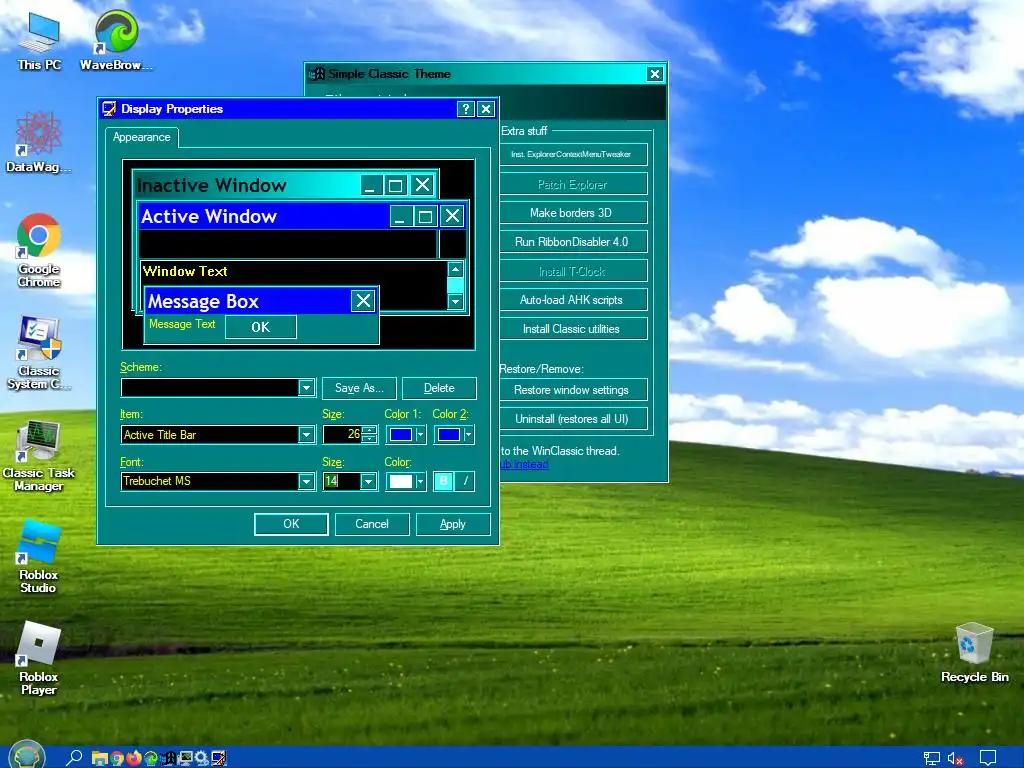Open the Color 1 dropdown arrow
1024x768 pixels.
[420, 435]
